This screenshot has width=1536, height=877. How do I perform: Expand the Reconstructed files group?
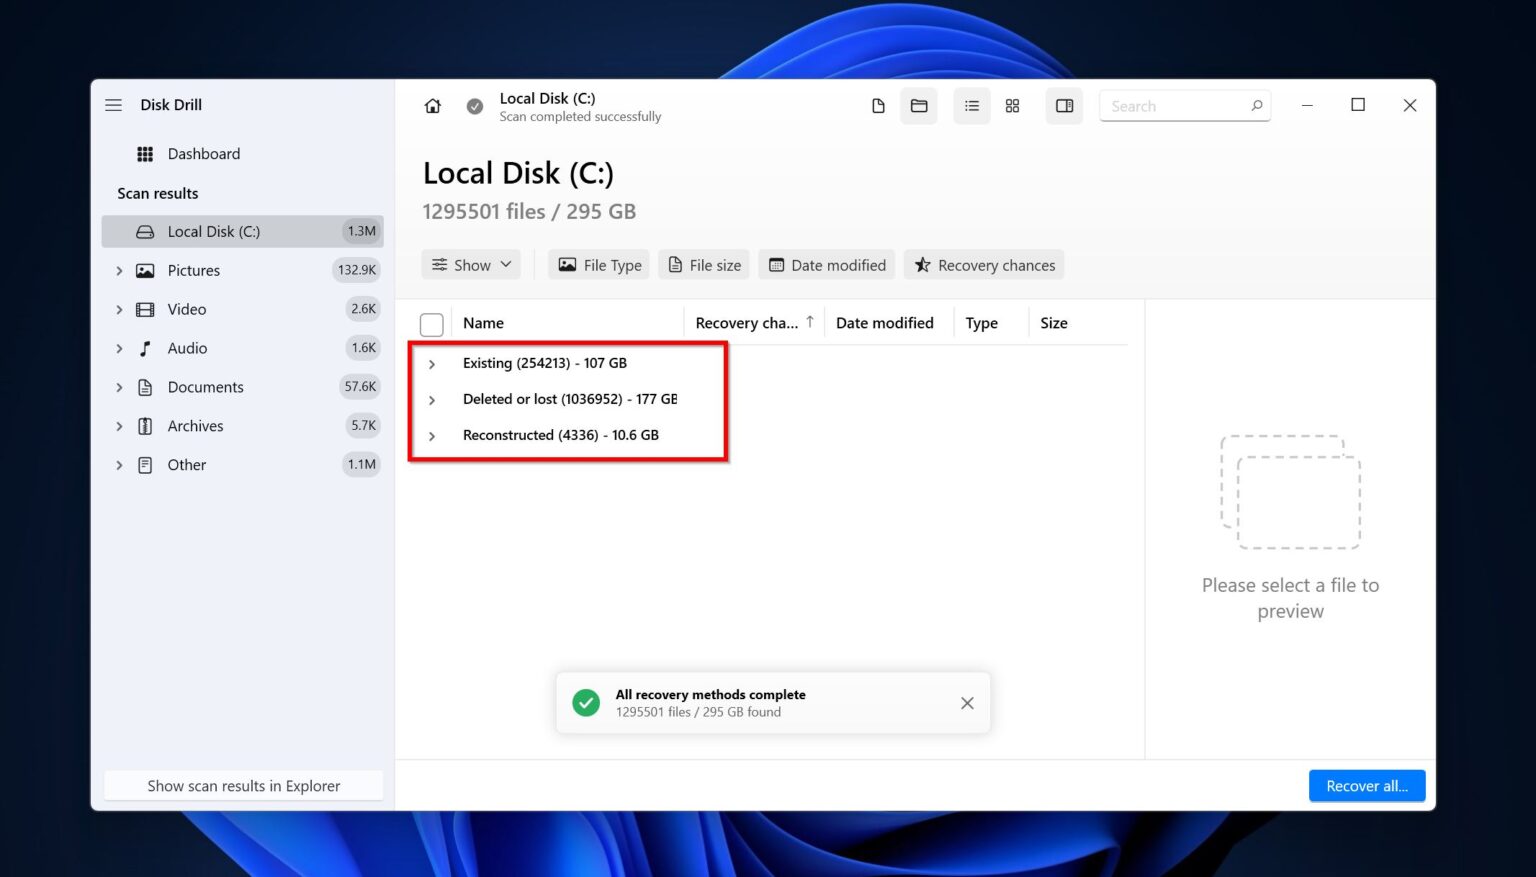(431, 435)
